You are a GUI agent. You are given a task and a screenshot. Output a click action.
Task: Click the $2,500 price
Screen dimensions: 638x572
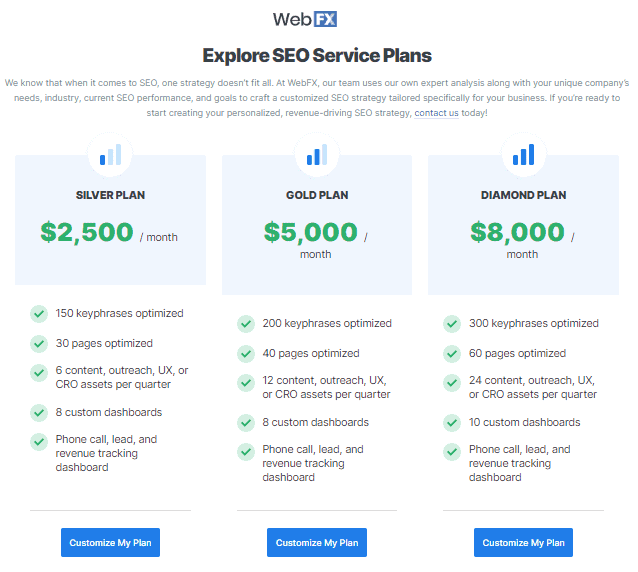point(87,232)
